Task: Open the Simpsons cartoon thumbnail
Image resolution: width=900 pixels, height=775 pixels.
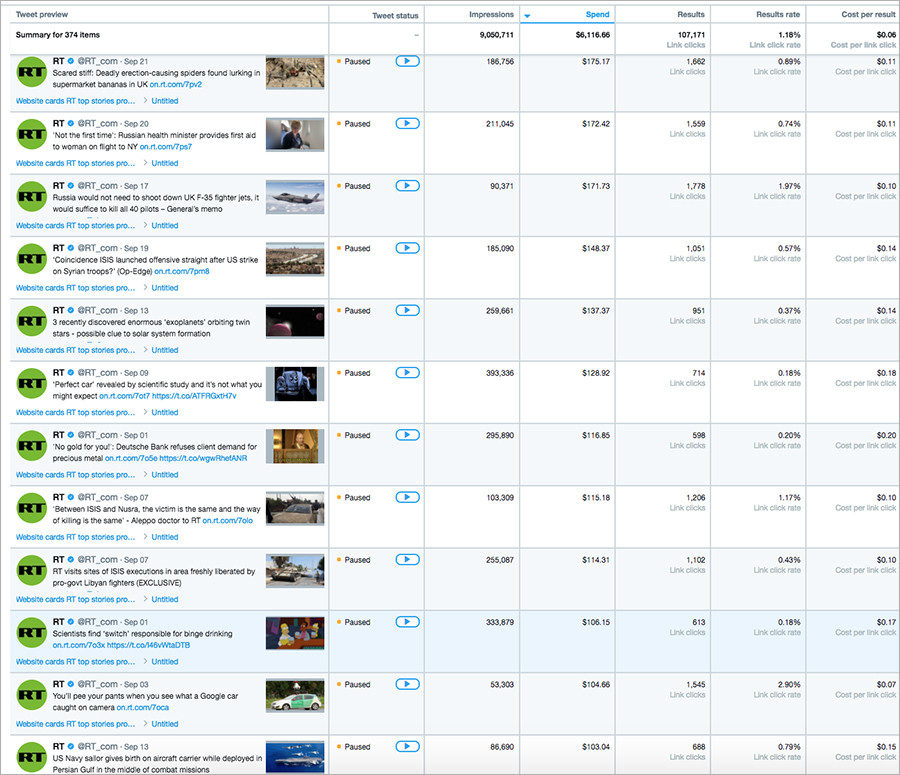Action: click(295, 633)
